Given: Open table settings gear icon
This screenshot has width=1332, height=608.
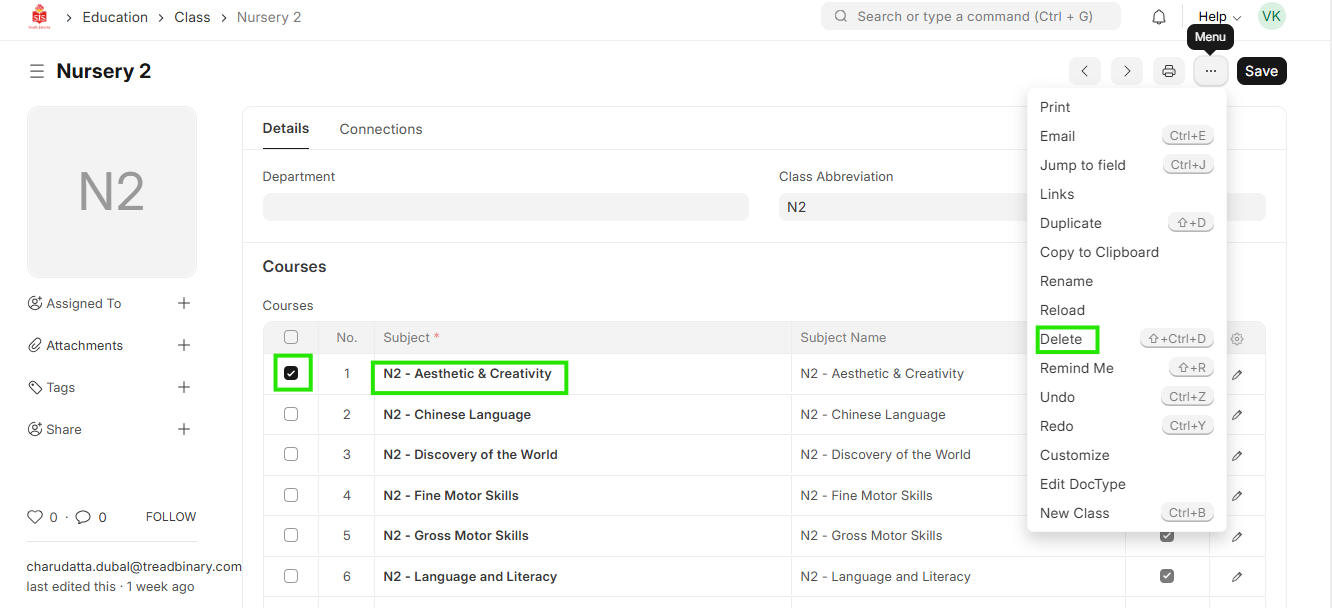Looking at the screenshot, I should tap(1237, 339).
